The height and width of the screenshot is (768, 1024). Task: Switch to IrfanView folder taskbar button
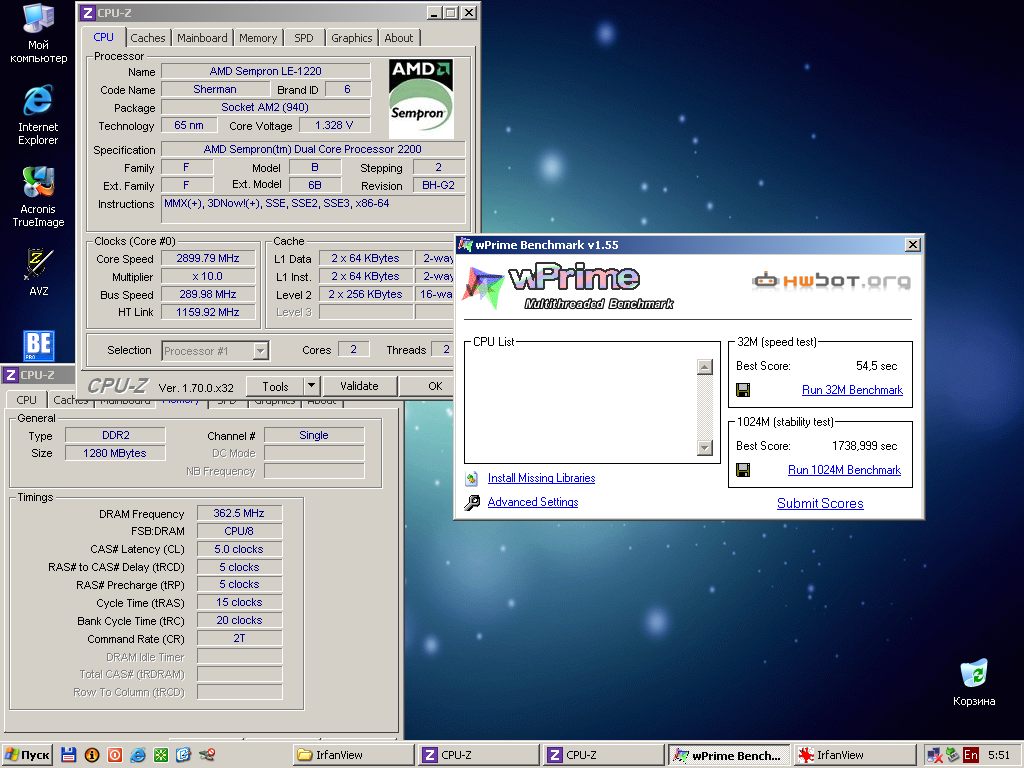click(x=353, y=755)
